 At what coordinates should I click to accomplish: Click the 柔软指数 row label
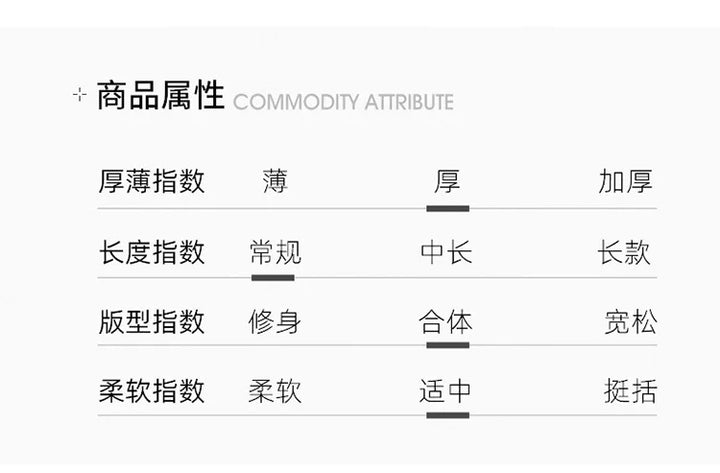(x=152, y=391)
